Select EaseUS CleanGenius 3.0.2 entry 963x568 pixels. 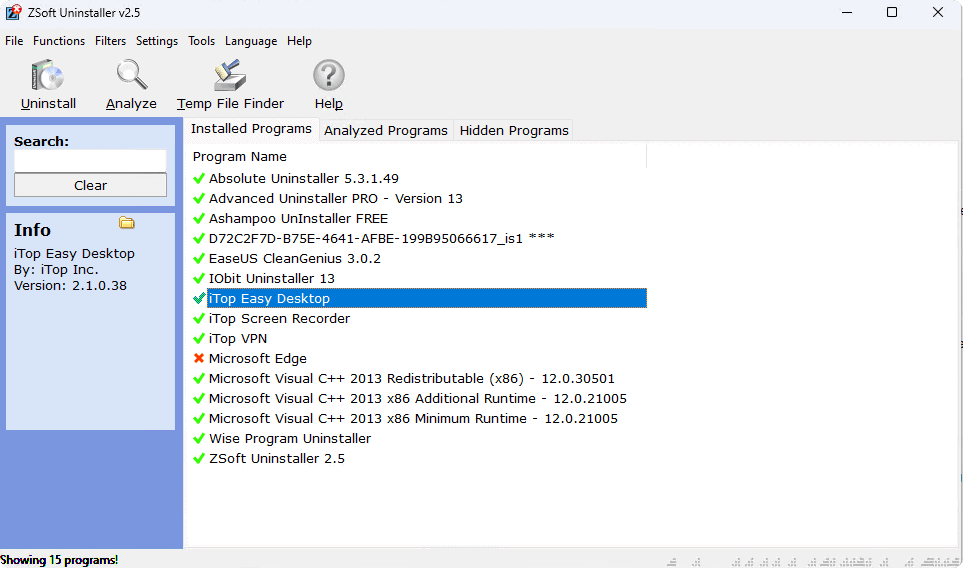[295, 259]
